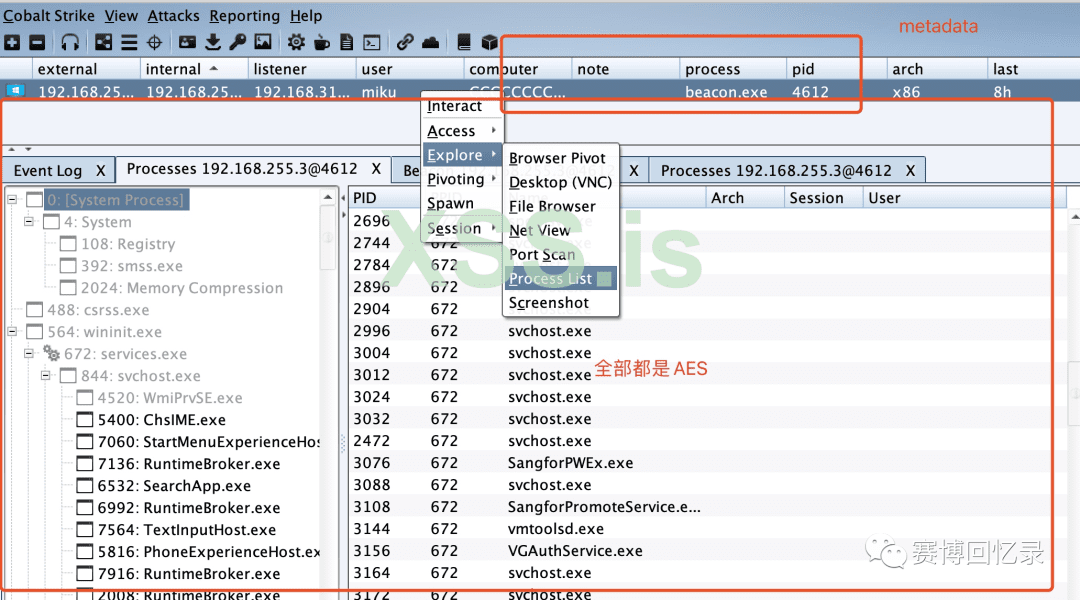Disconnect from team server (minus icon)

point(37,43)
